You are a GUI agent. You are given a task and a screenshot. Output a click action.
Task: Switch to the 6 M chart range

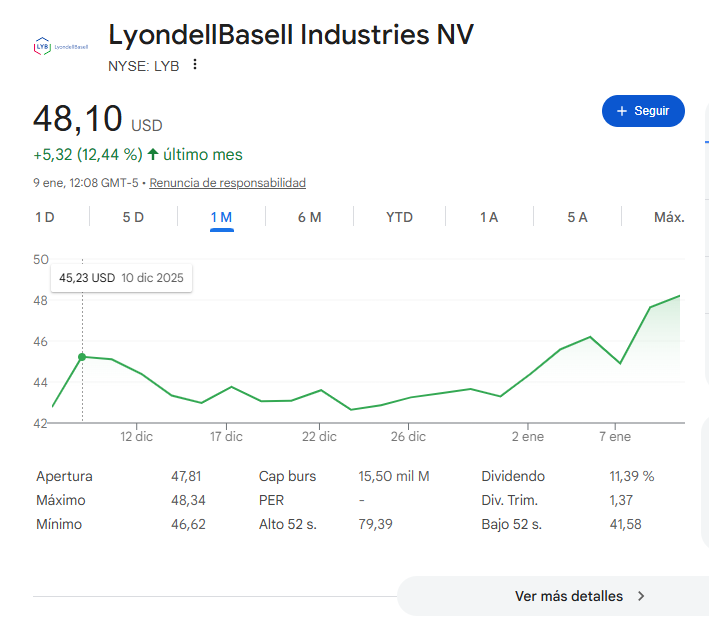click(309, 217)
